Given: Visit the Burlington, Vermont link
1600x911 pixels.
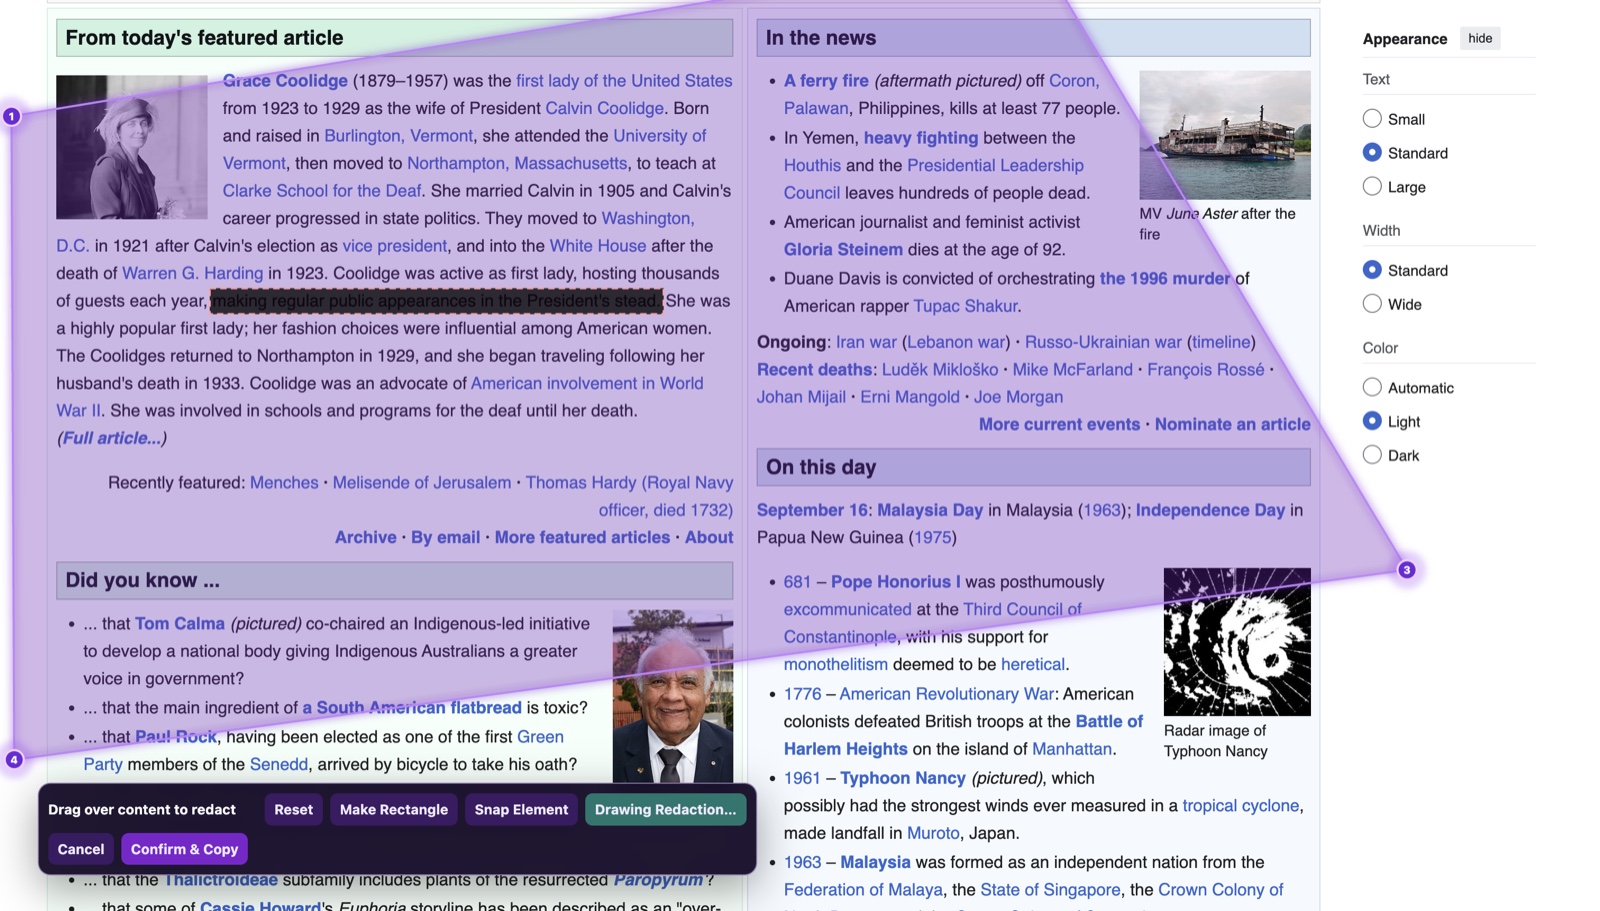Looking at the screenshot, I should pyautogui.click(x=398, y=136).
